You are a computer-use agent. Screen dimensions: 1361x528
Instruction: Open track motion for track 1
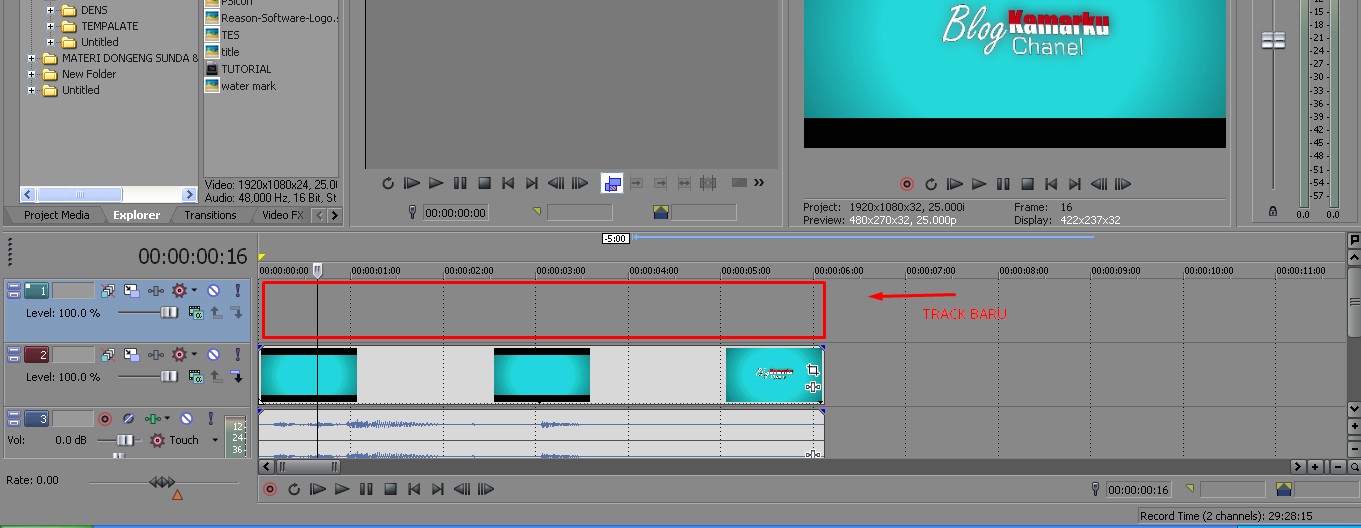131,291
